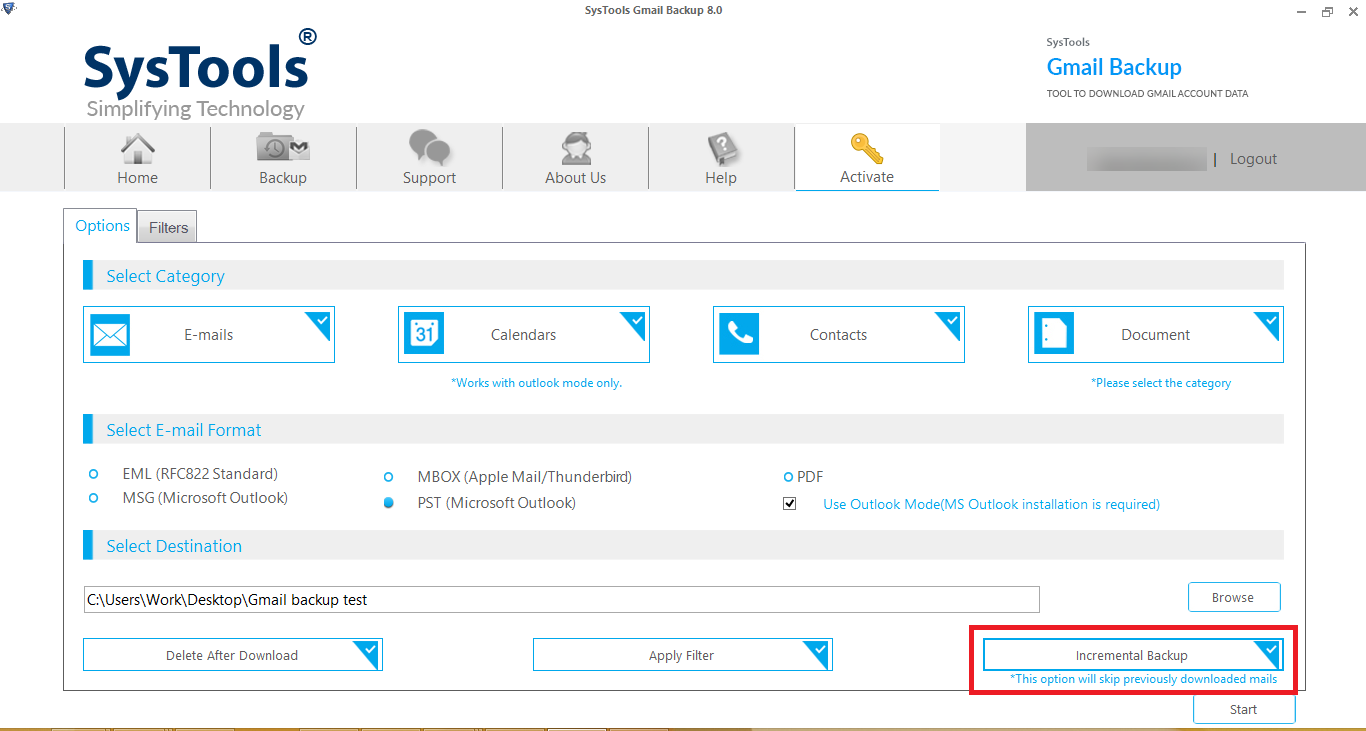Click the Calendars 31 icon
Image resolution: width=1366 pixels, height=731 pixels.
click(424, 335)
